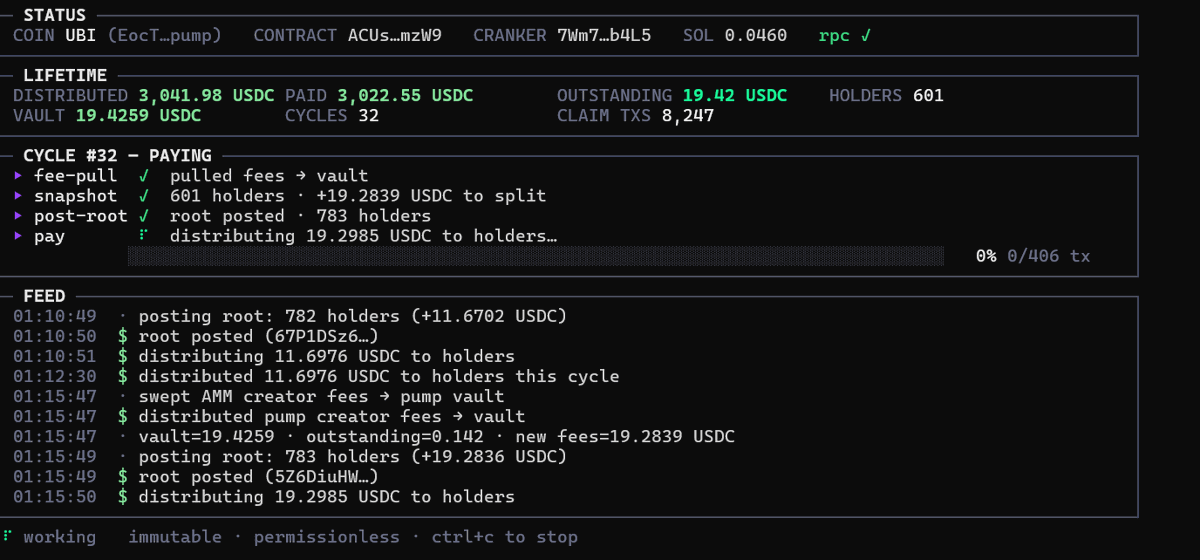The image size is (1200, 560).
Task: Click the SOL balance 0.0460
Action: point(755,35)
